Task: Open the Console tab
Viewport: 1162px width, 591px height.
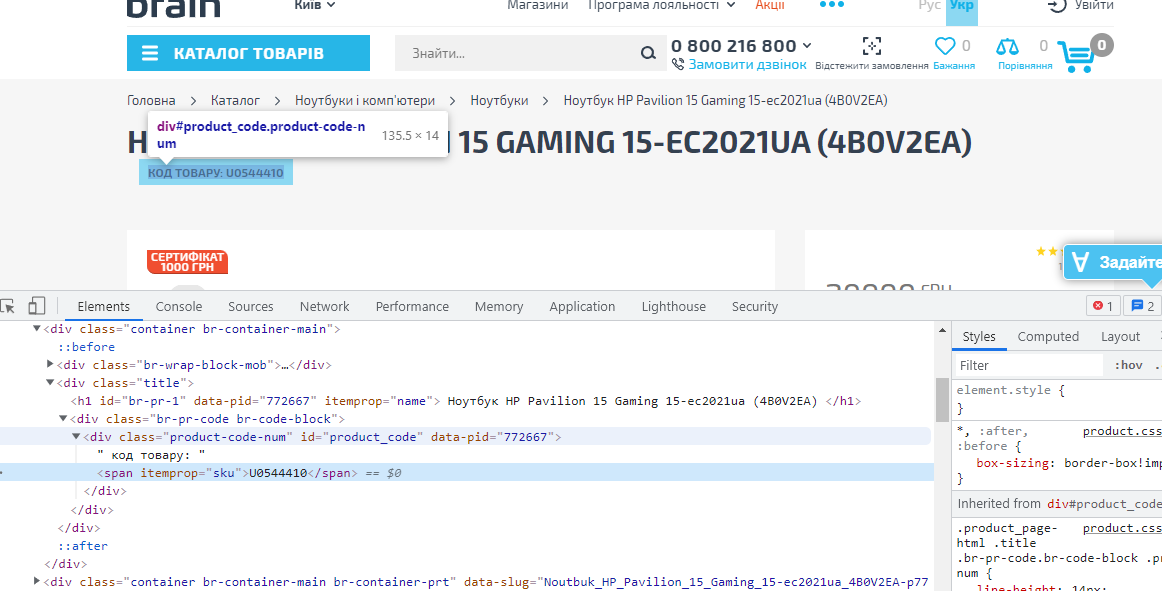Action: pyautogui.click(x=179, y=306)
